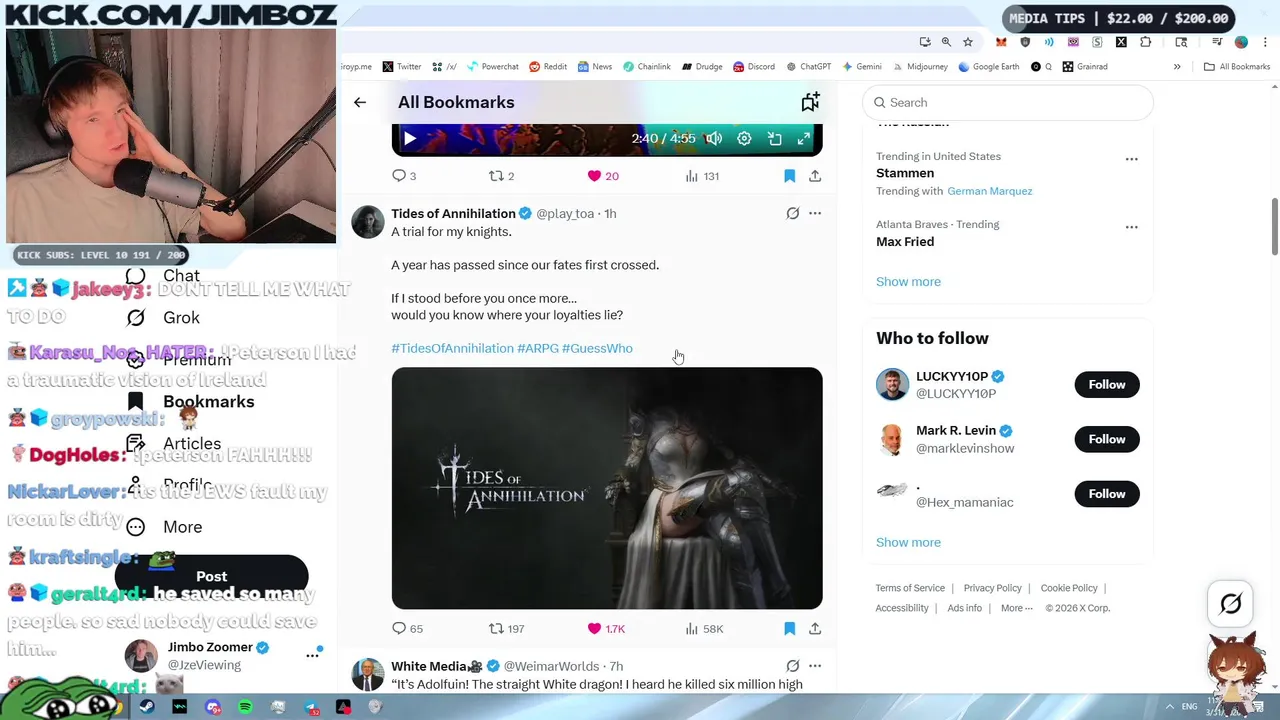Mute the top post's video

(x=714, y=139)
